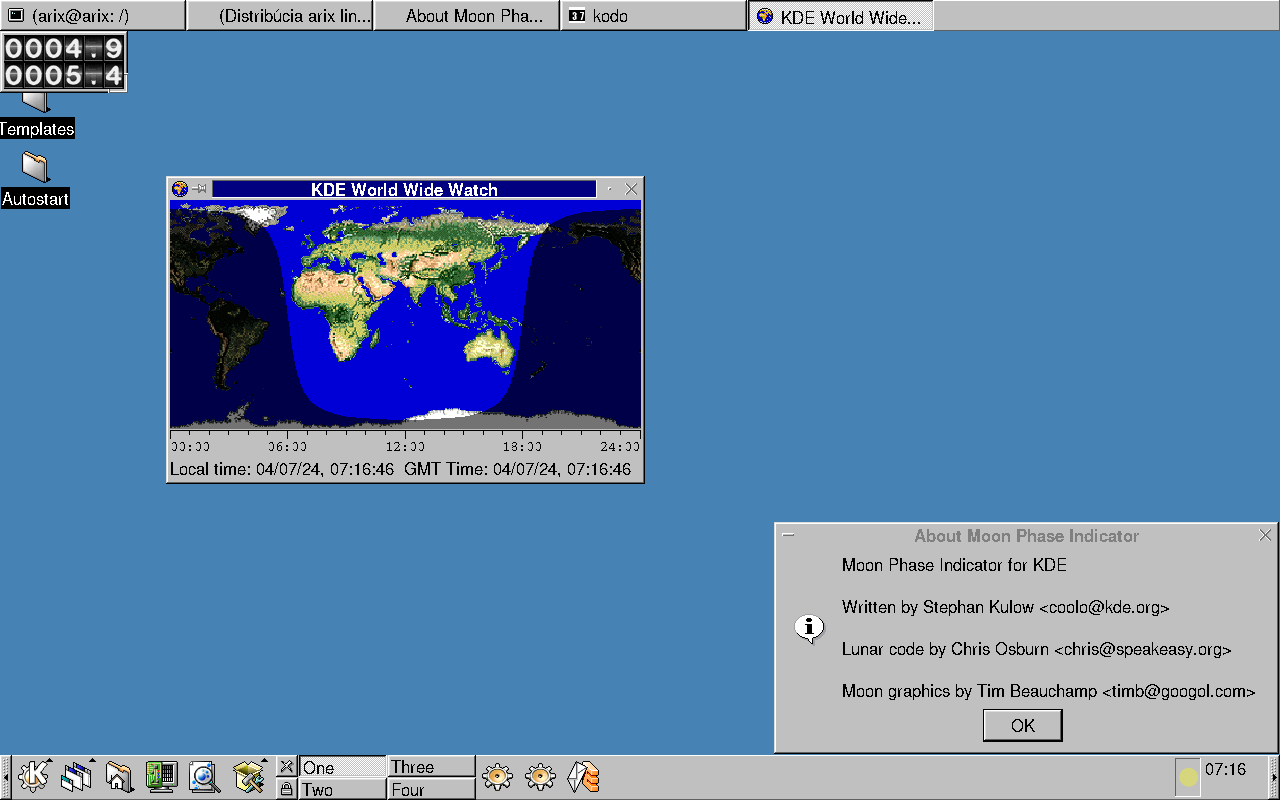This screenshot has width=1280, height=800.
Task: Open the Autostart desktop folder
Action: click(x=35, y=180)
